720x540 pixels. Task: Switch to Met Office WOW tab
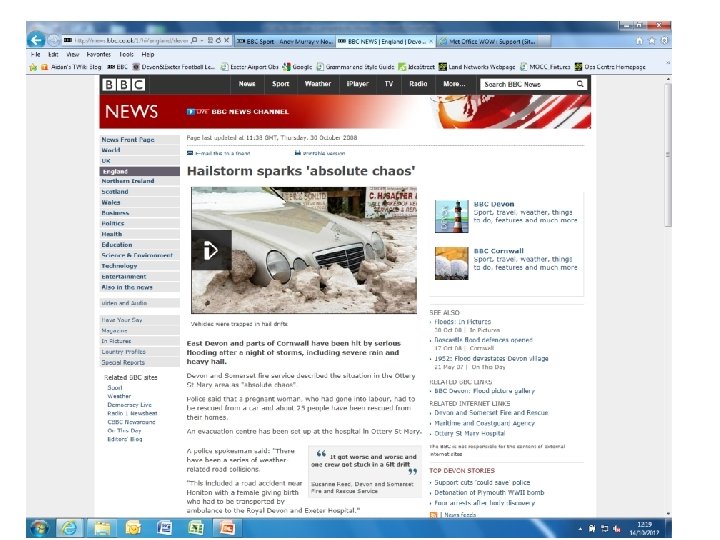pos(492,41)
